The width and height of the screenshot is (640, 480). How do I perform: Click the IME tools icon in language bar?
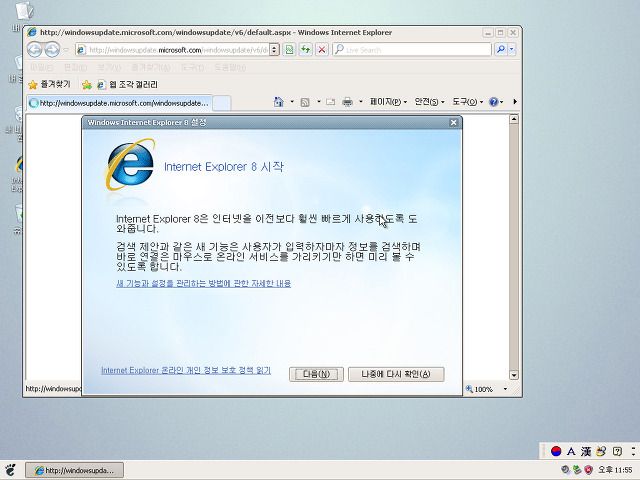(x=601, y=451)
